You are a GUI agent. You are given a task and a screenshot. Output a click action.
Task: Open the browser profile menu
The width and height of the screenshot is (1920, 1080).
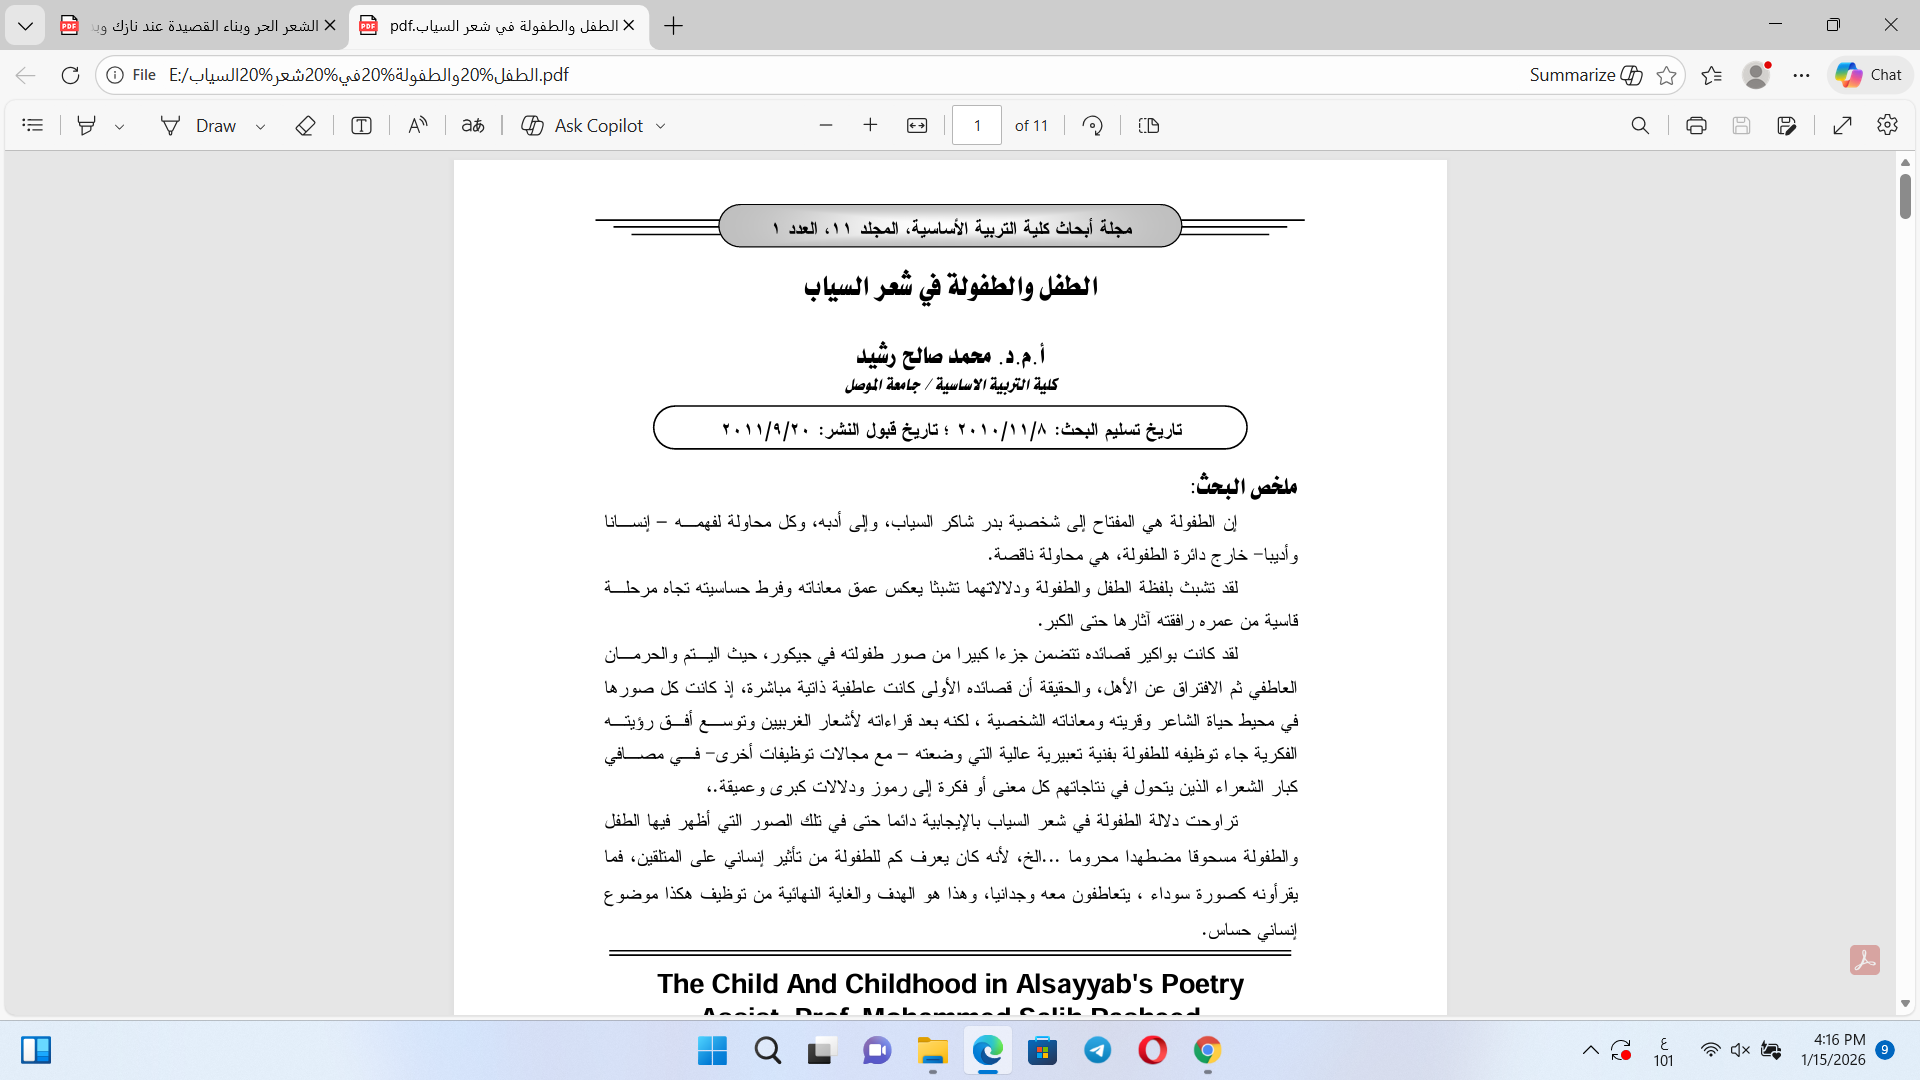(1756, 75)
